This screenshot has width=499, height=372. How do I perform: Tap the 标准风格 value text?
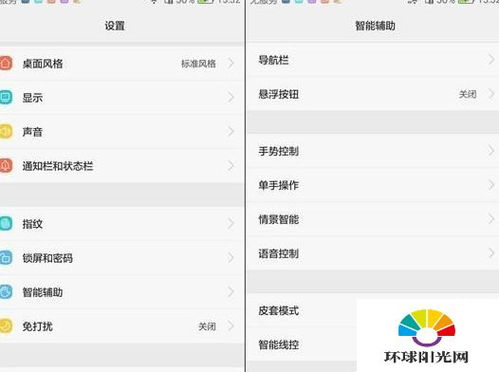pyautogui.click(x=198, y=63)
